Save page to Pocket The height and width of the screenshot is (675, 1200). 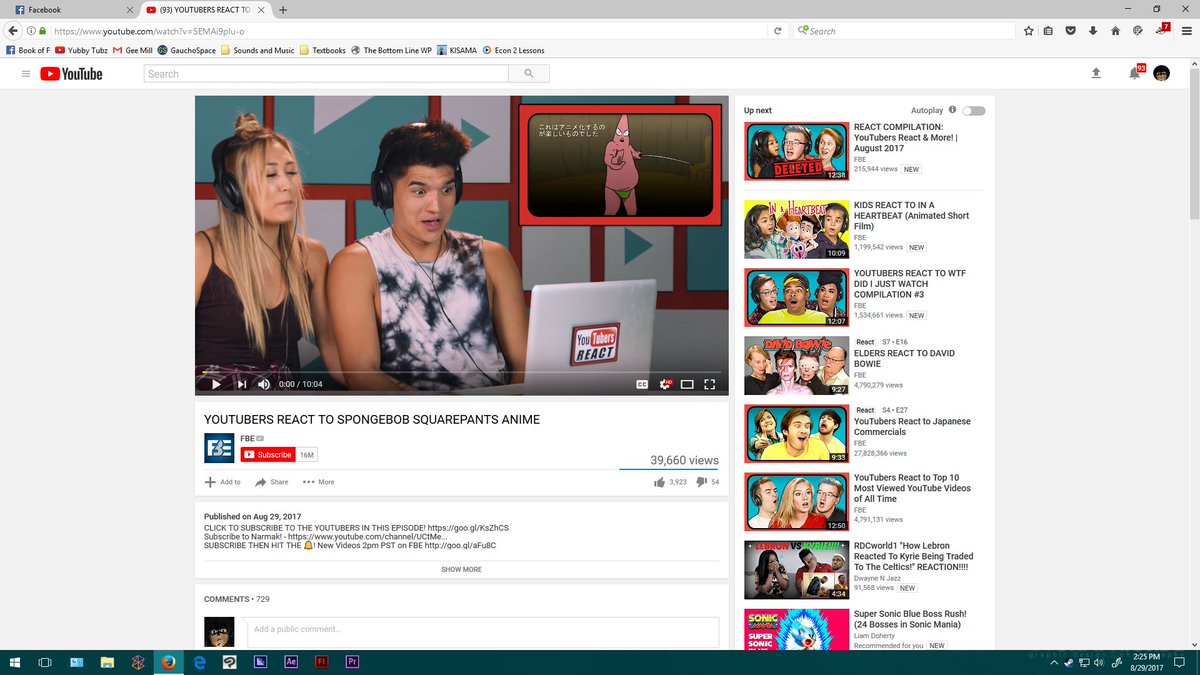(1070, 31)
